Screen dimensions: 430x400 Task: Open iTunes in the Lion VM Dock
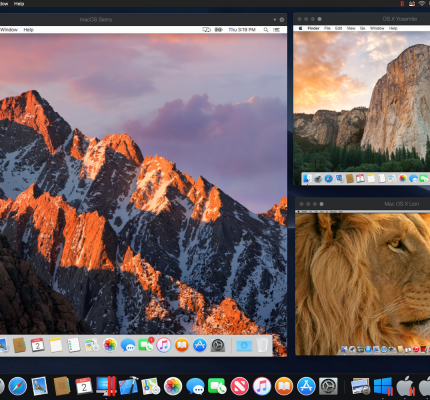click(x=416, y=349)
